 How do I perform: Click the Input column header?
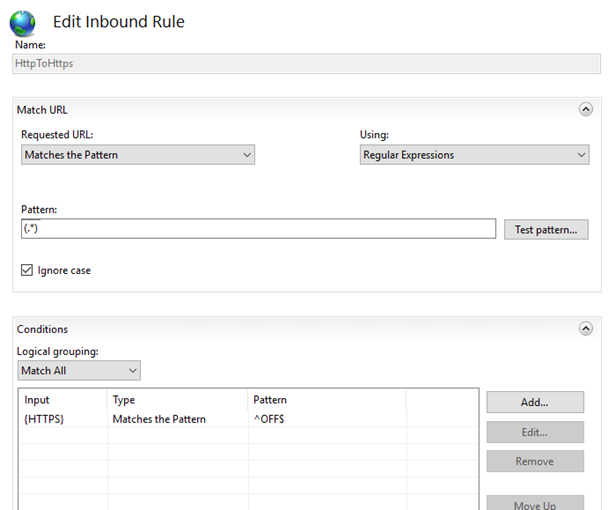point(62,400)
